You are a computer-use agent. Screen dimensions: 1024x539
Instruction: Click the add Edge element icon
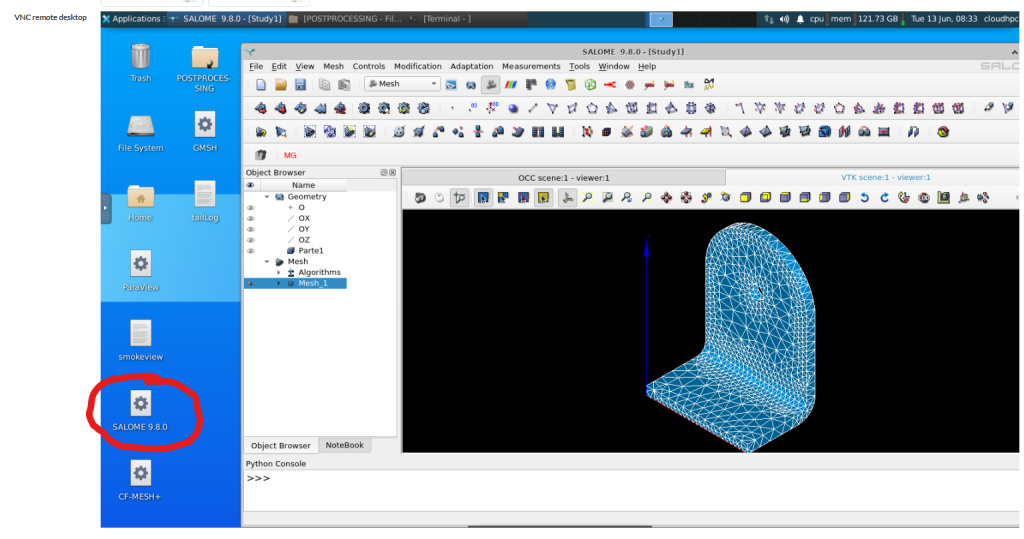(x=533, y=108)
